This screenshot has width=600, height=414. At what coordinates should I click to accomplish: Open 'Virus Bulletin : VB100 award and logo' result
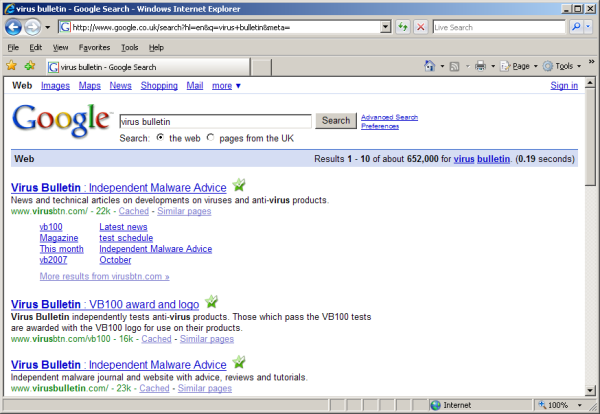coord(105,304)
